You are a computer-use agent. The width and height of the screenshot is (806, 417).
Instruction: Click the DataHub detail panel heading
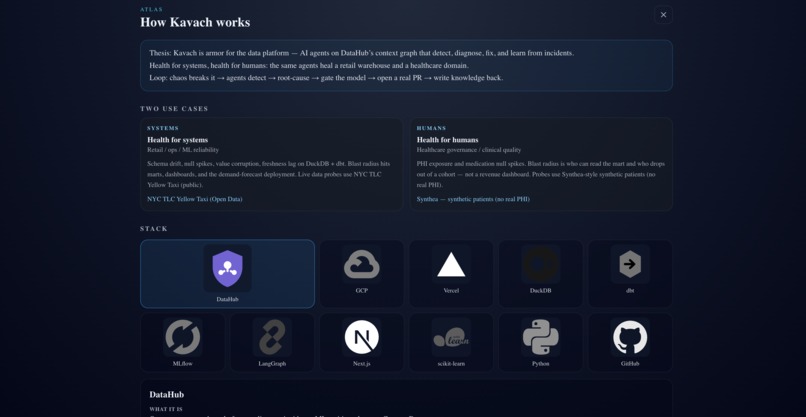[167, 395]
